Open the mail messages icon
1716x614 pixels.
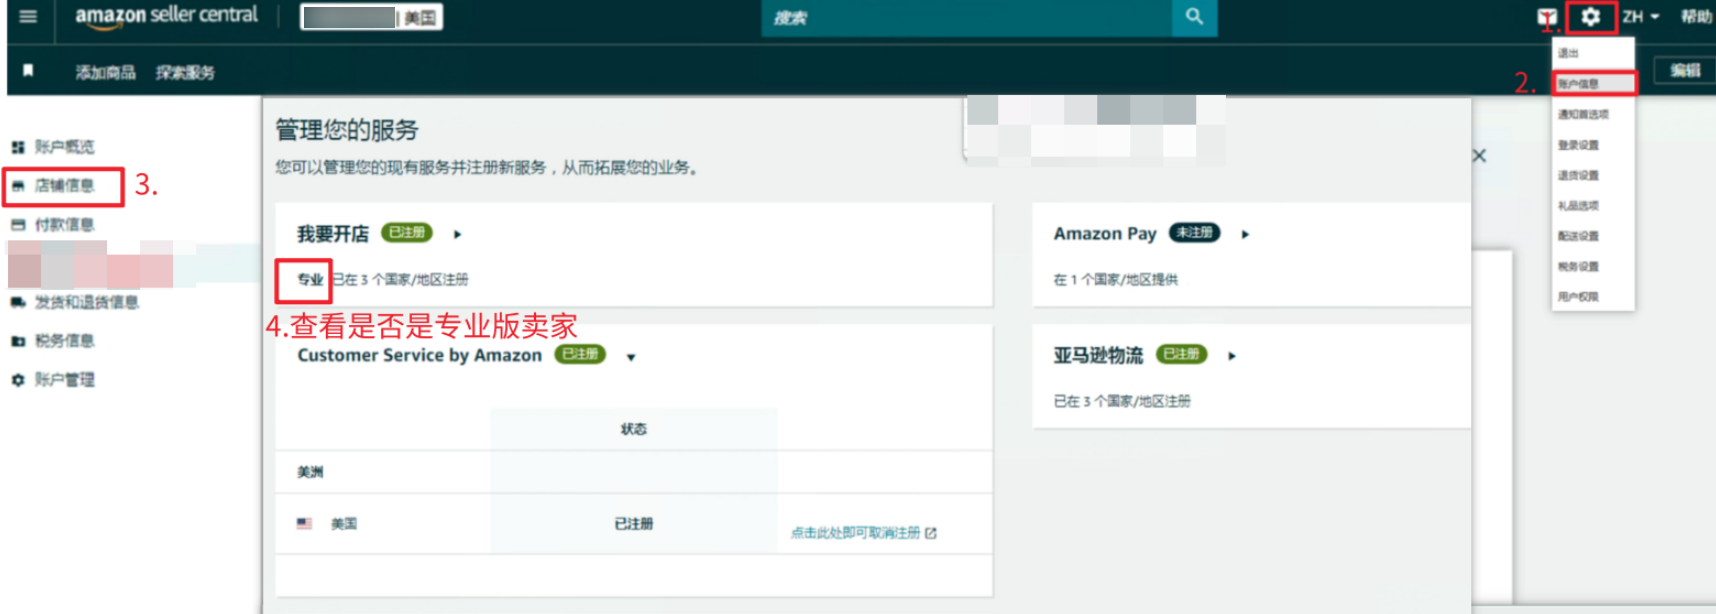[x=1546, y=17]
